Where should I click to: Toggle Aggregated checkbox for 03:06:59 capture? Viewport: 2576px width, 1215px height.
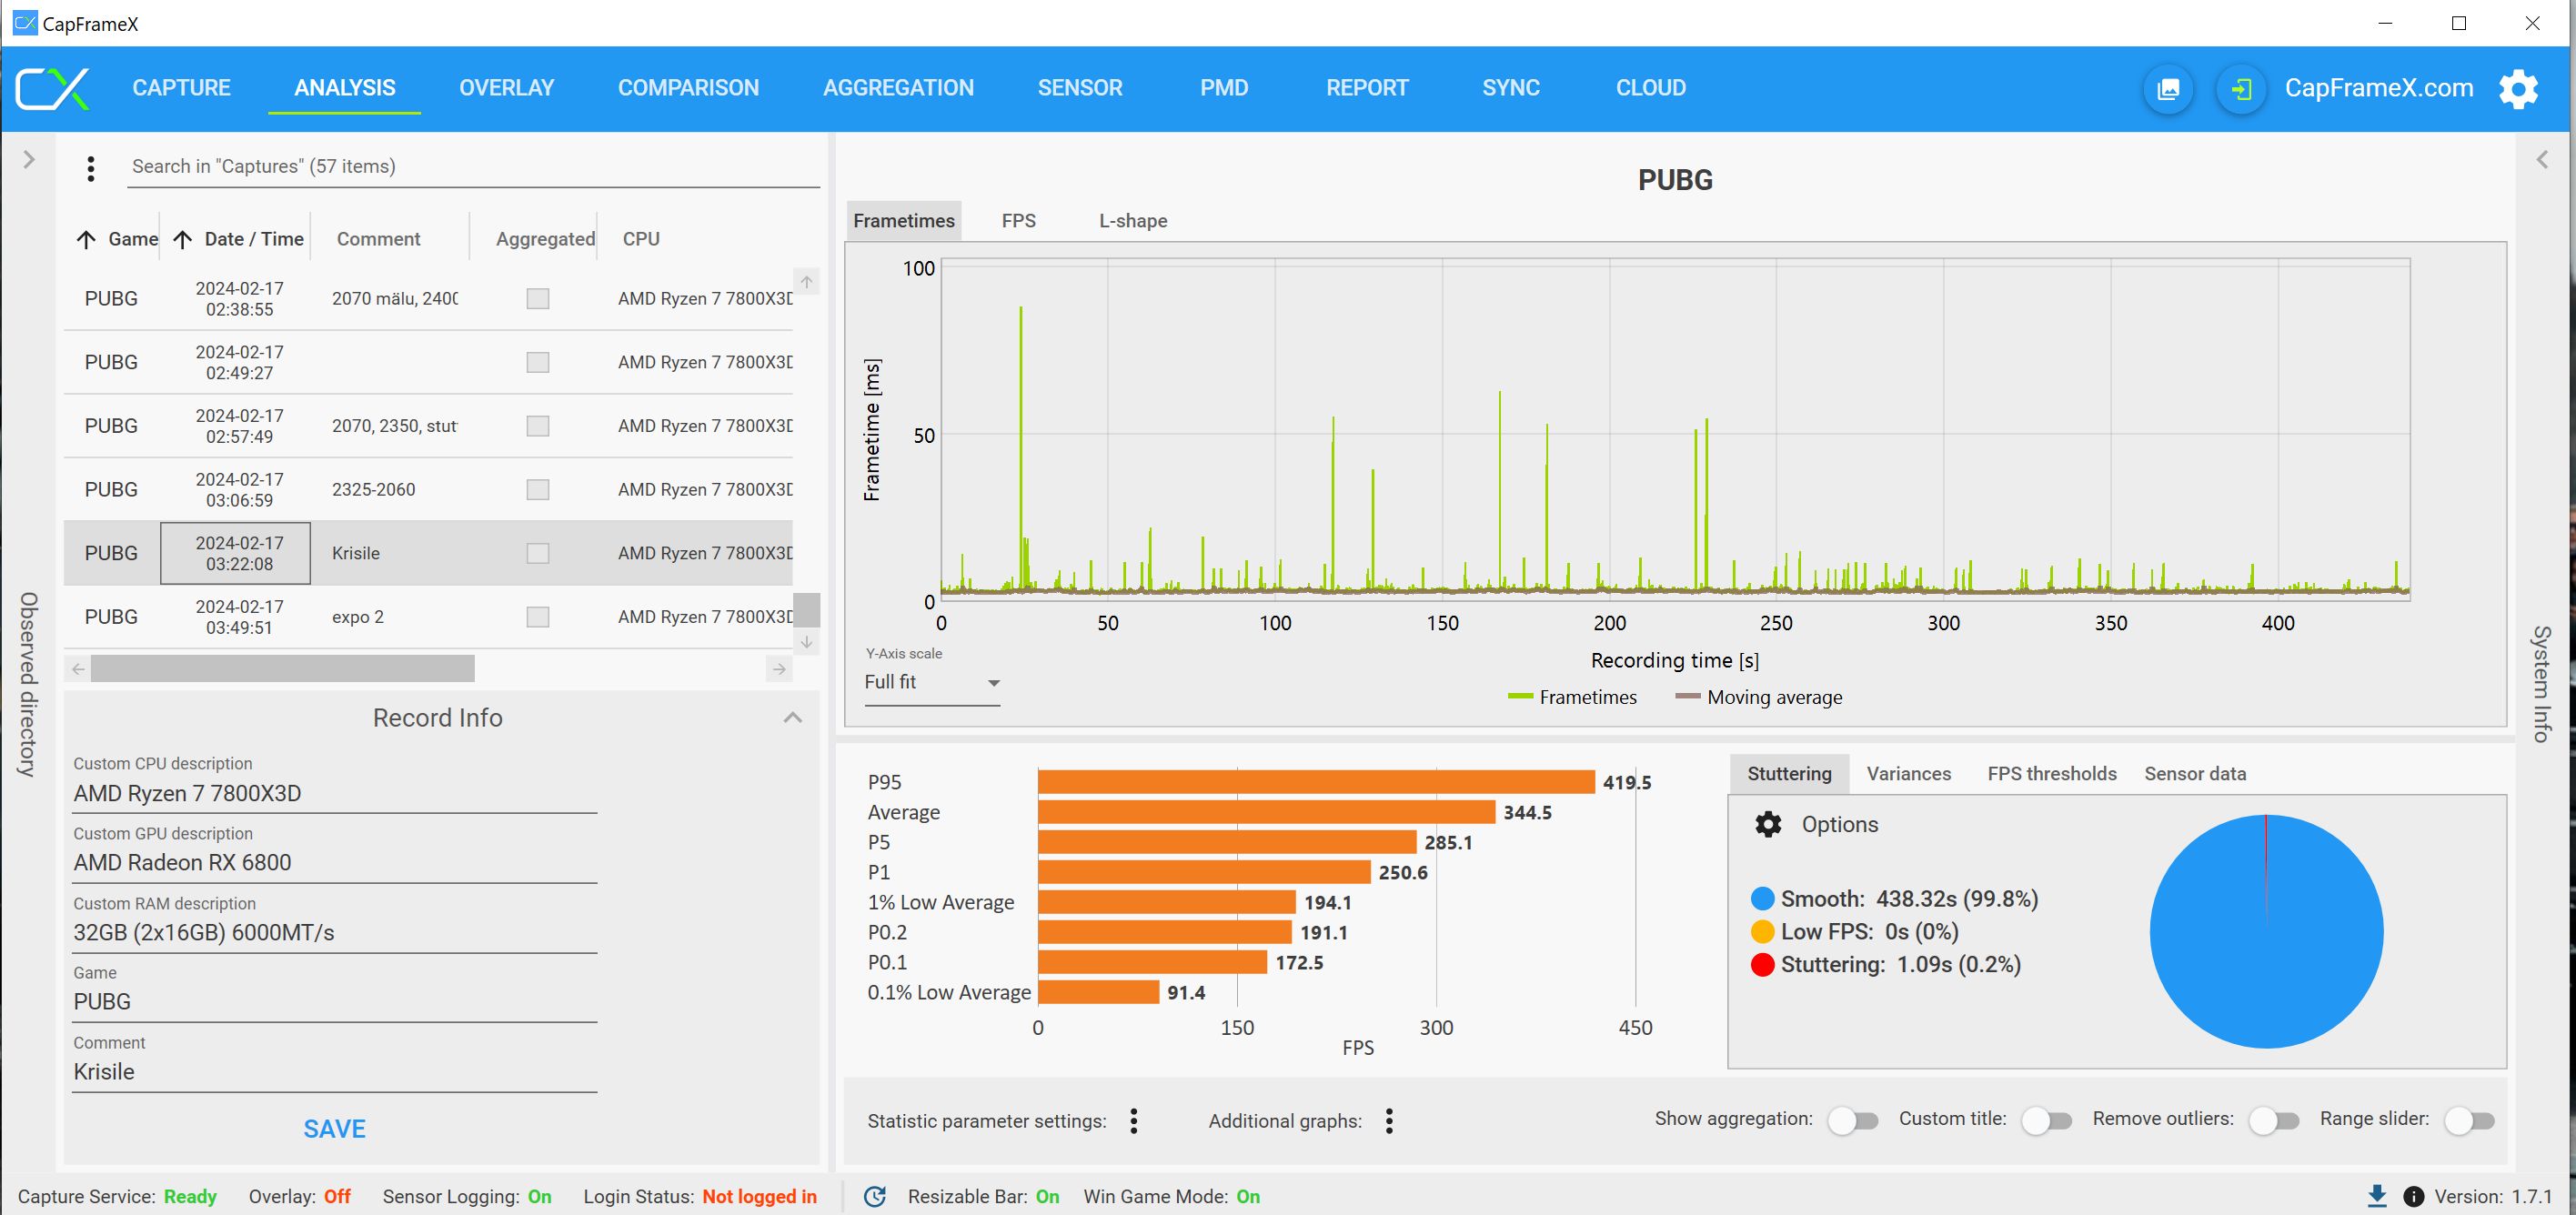point(538,489)
